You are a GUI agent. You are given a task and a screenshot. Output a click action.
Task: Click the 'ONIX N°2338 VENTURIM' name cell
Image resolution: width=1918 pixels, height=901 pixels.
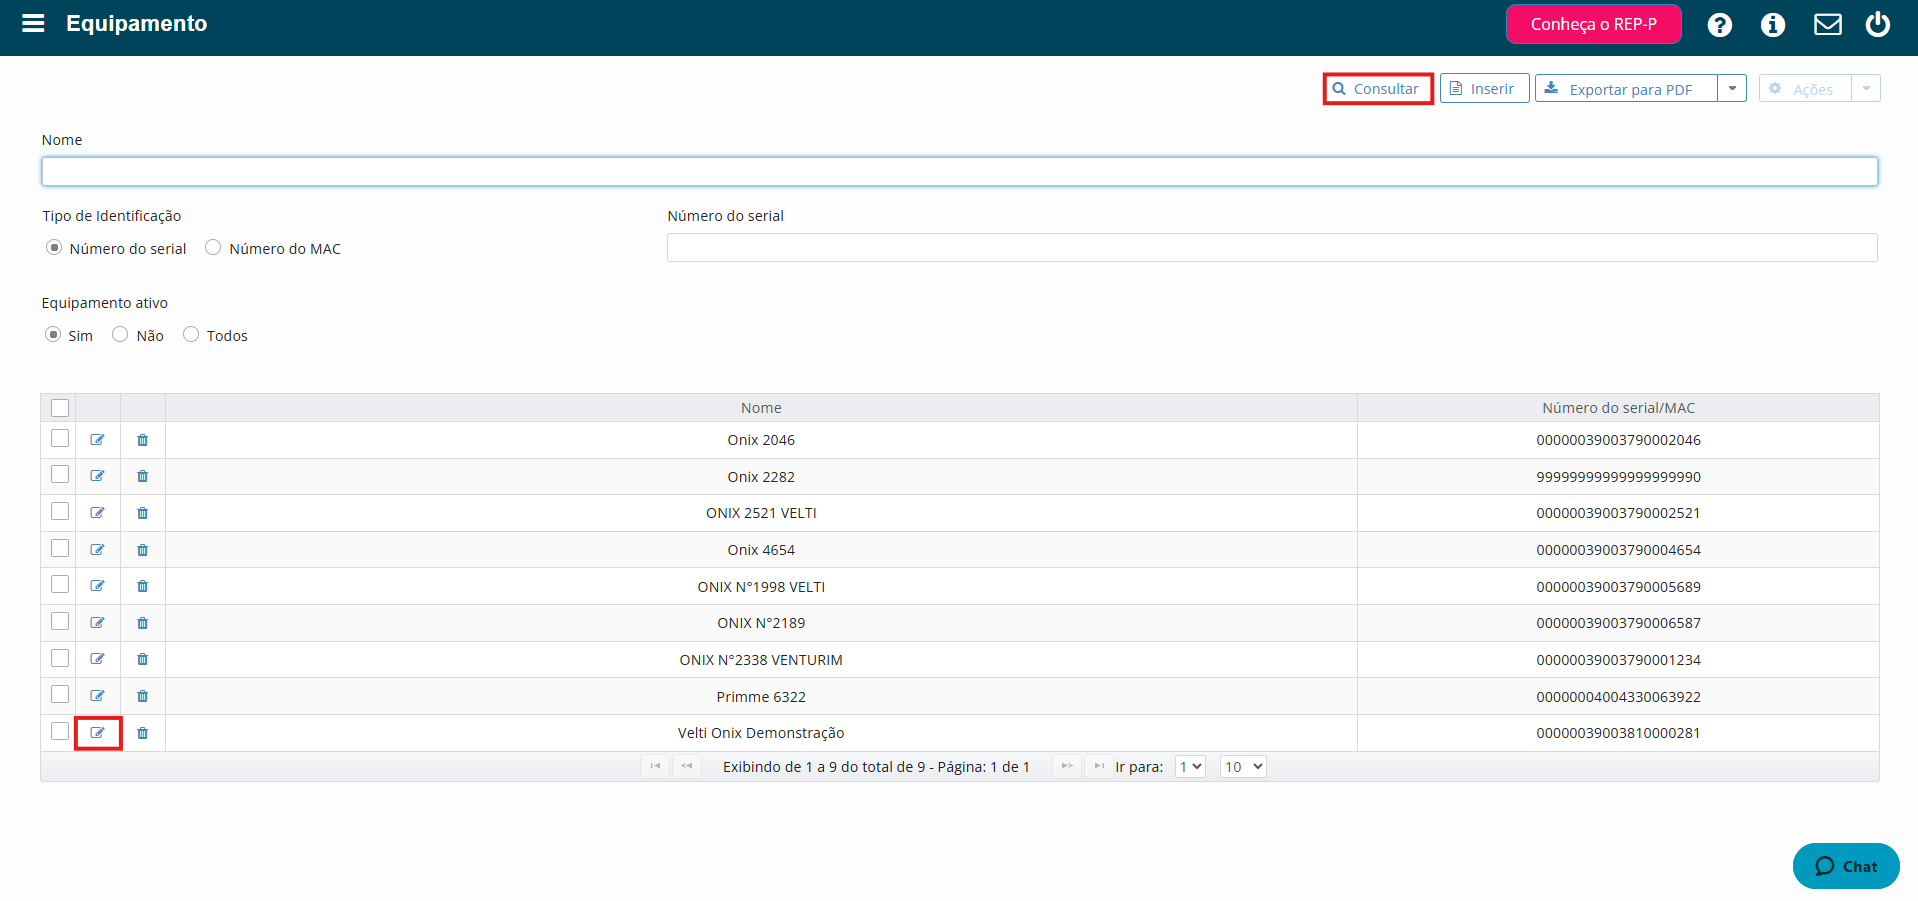coord(761,660)
